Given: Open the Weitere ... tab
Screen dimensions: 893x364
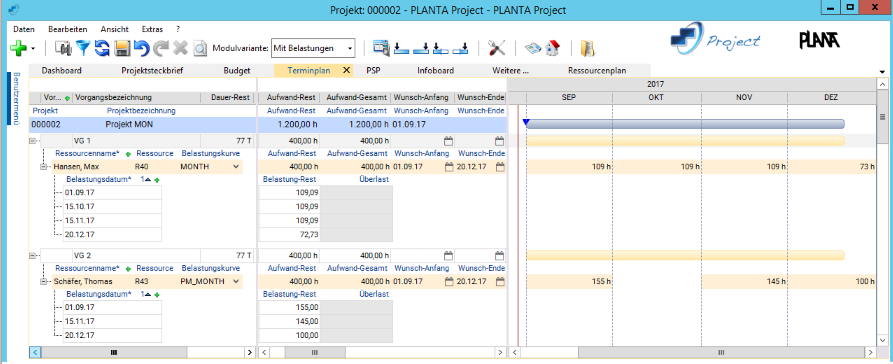Looking at the screenshot, I should (510, 71).
